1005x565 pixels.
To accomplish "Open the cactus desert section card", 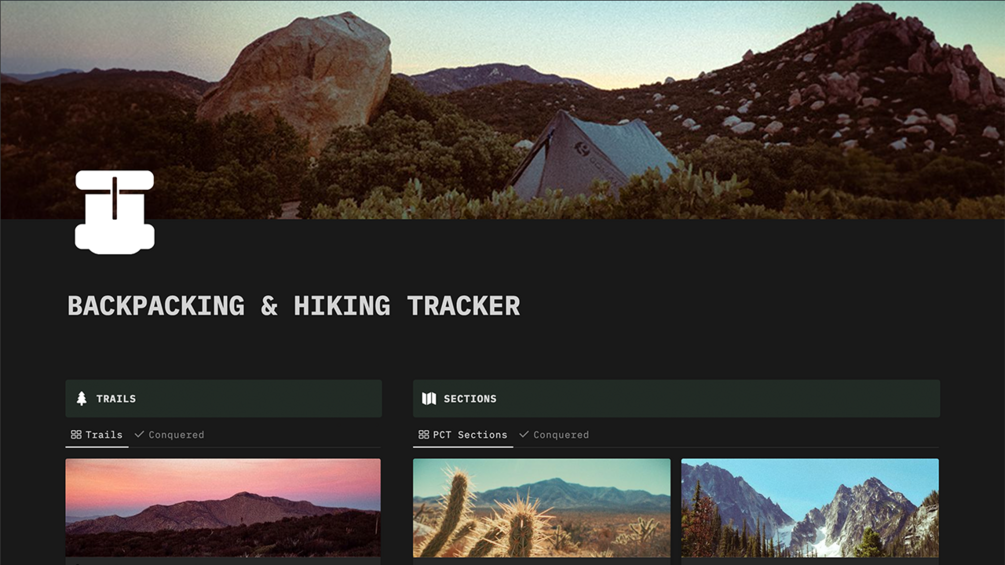I will coord(542,507).
